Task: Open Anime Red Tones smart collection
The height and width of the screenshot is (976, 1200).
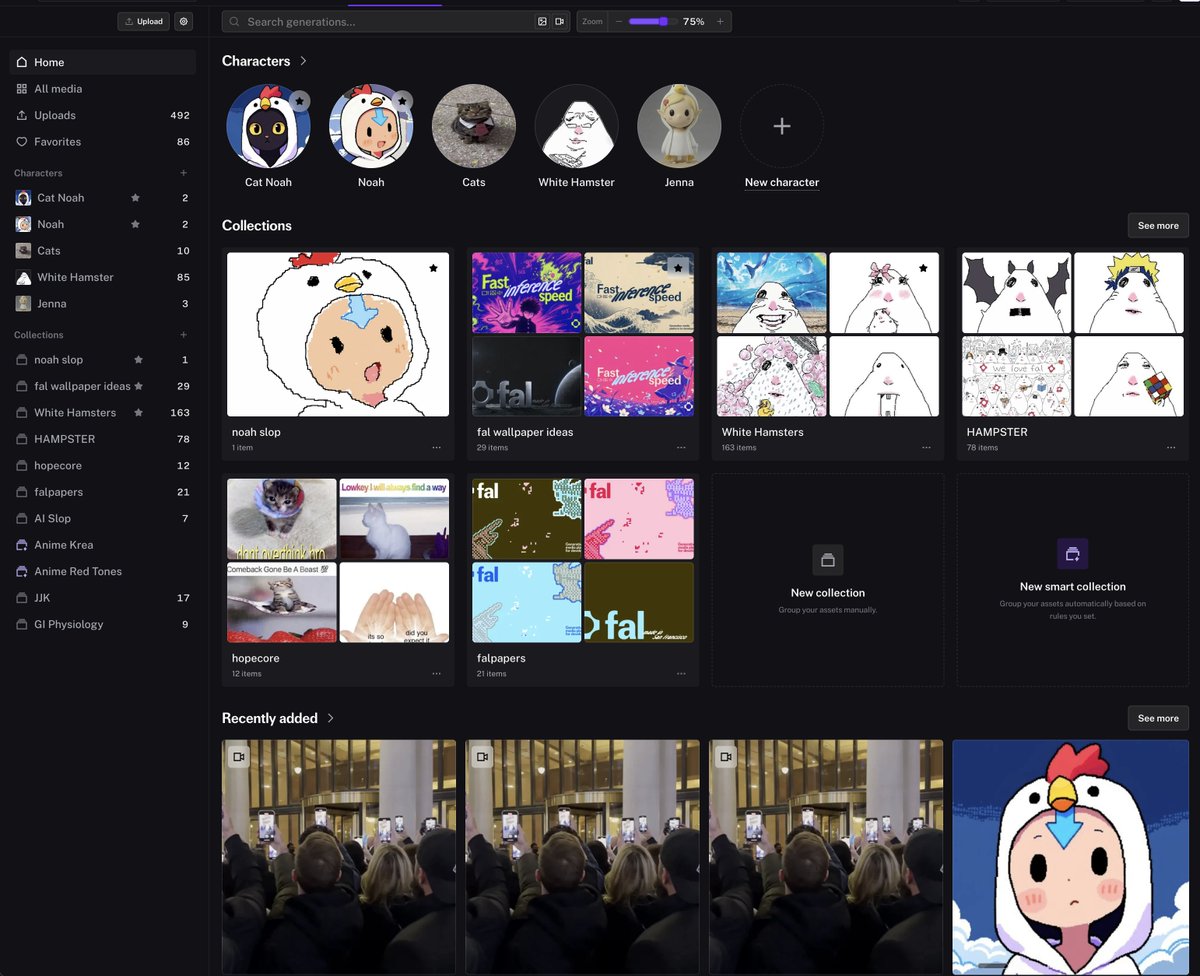Action: pyautogui.click(x=102, y=571)
